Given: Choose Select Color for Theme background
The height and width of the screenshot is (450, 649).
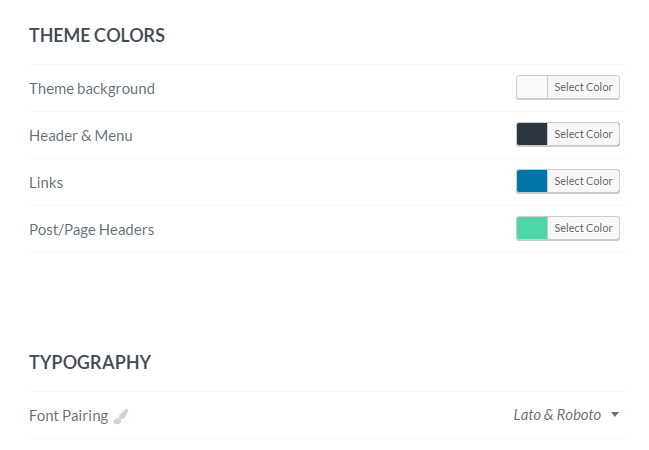Looking at the screenshot, I should coord(583,87).
